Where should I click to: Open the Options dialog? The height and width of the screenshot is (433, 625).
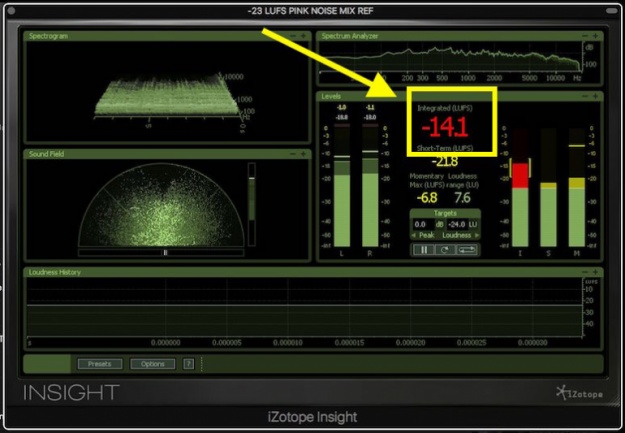[x=152, y=364]
